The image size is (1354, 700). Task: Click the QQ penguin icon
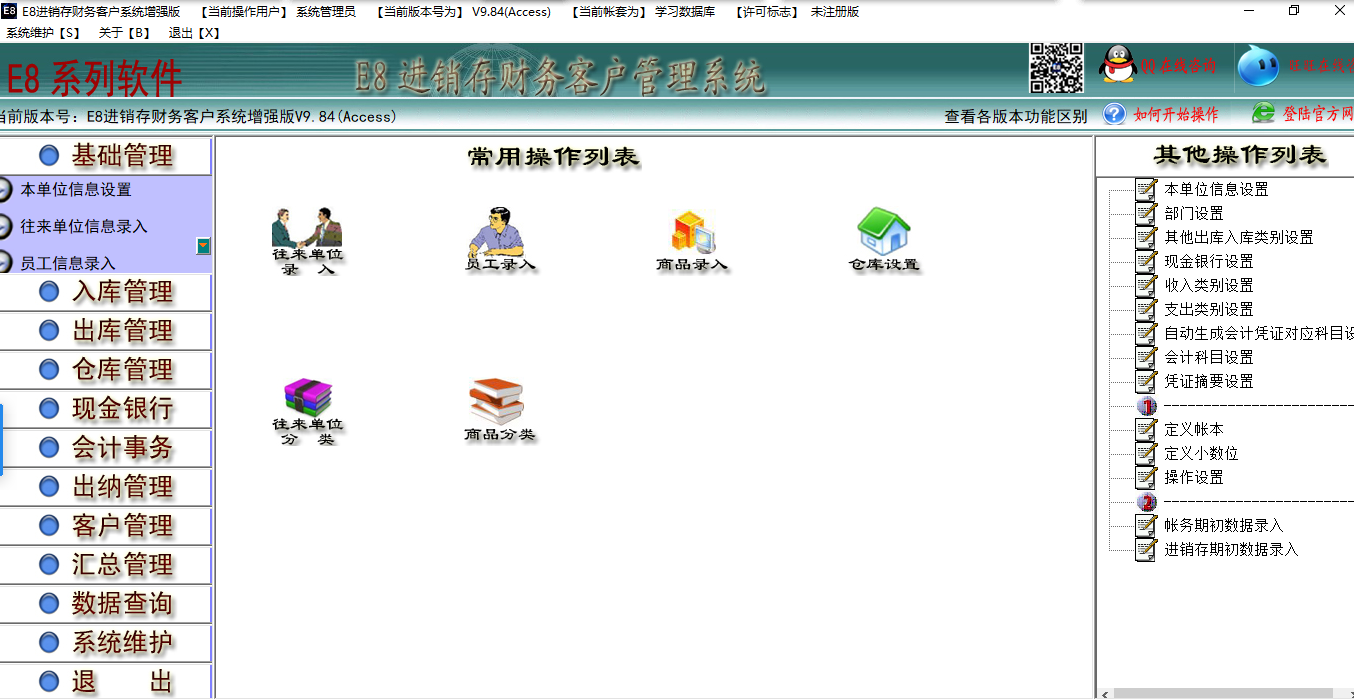click(x=1118, y=65)
